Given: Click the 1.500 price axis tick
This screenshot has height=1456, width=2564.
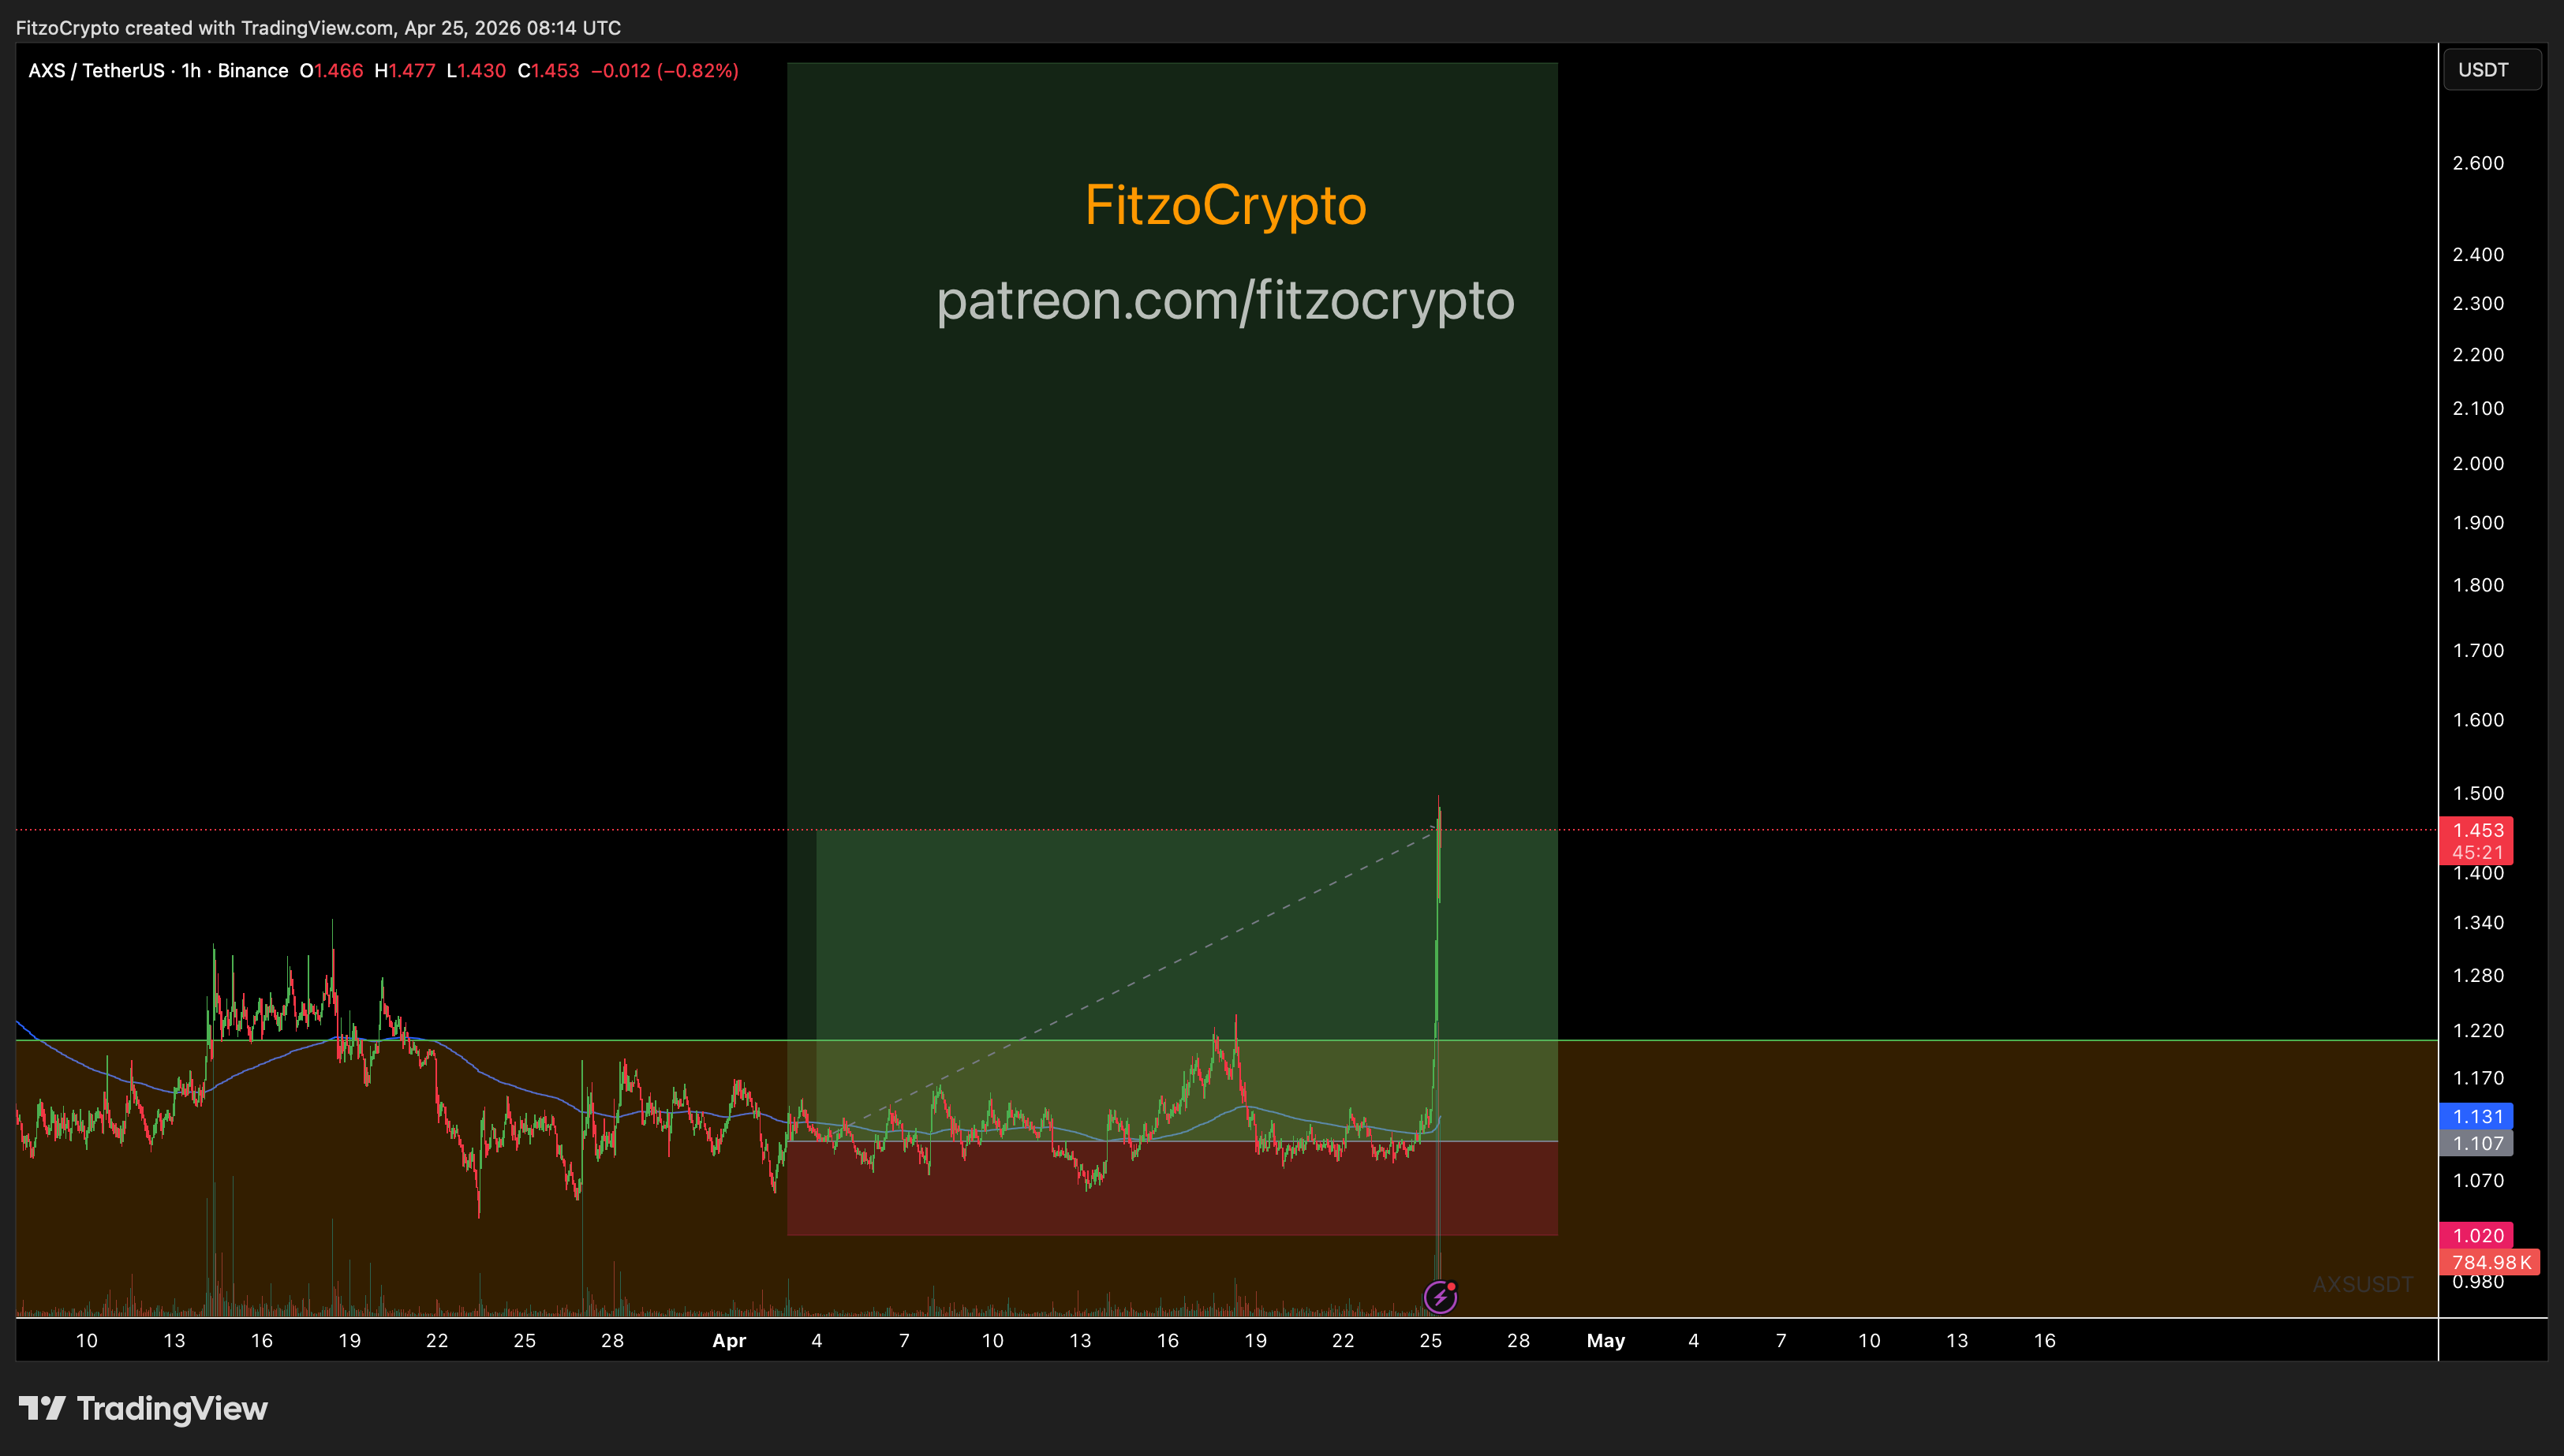Looking at the screenshot, I should click(x=2478, y=793).
